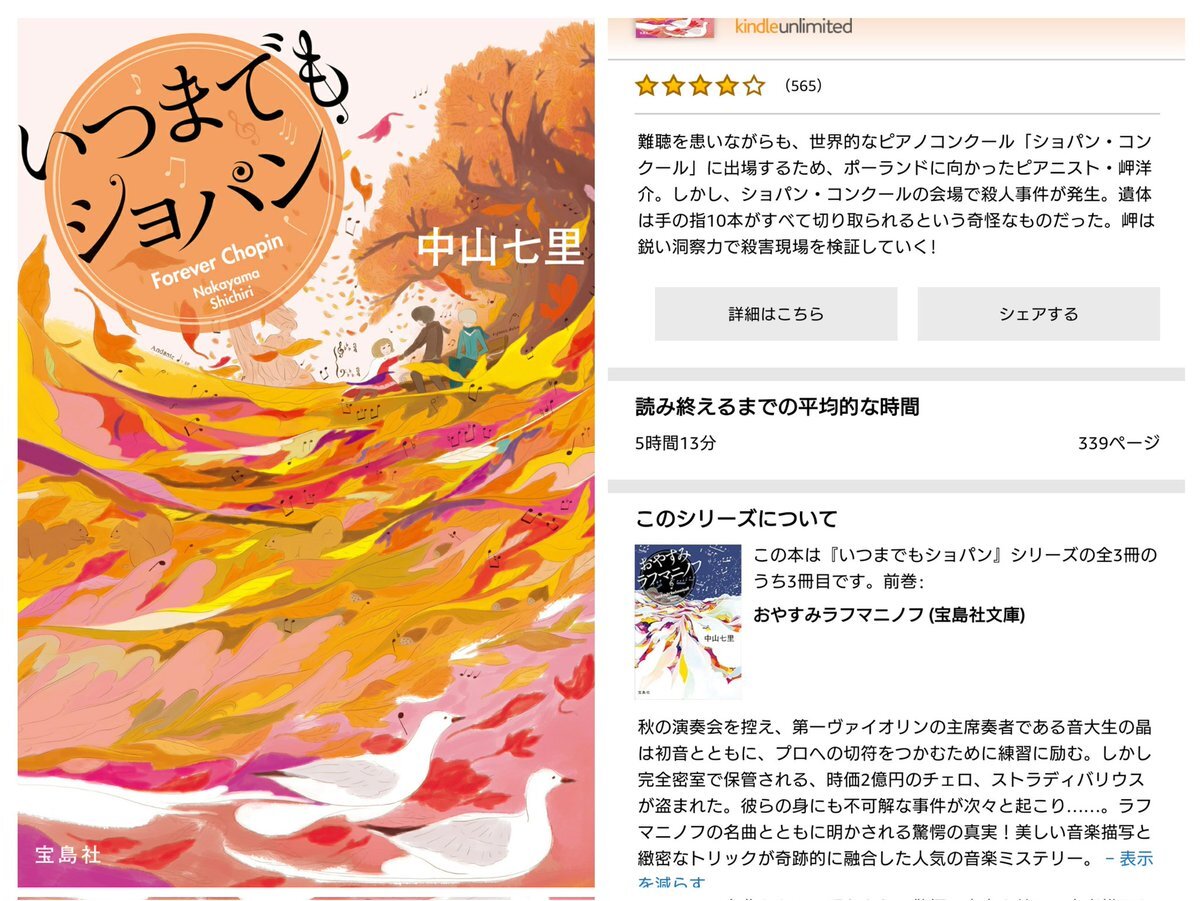Open the (565) review count
Image resolution: width=1200 pixels, height=901 pixels.
coord(804,86)
